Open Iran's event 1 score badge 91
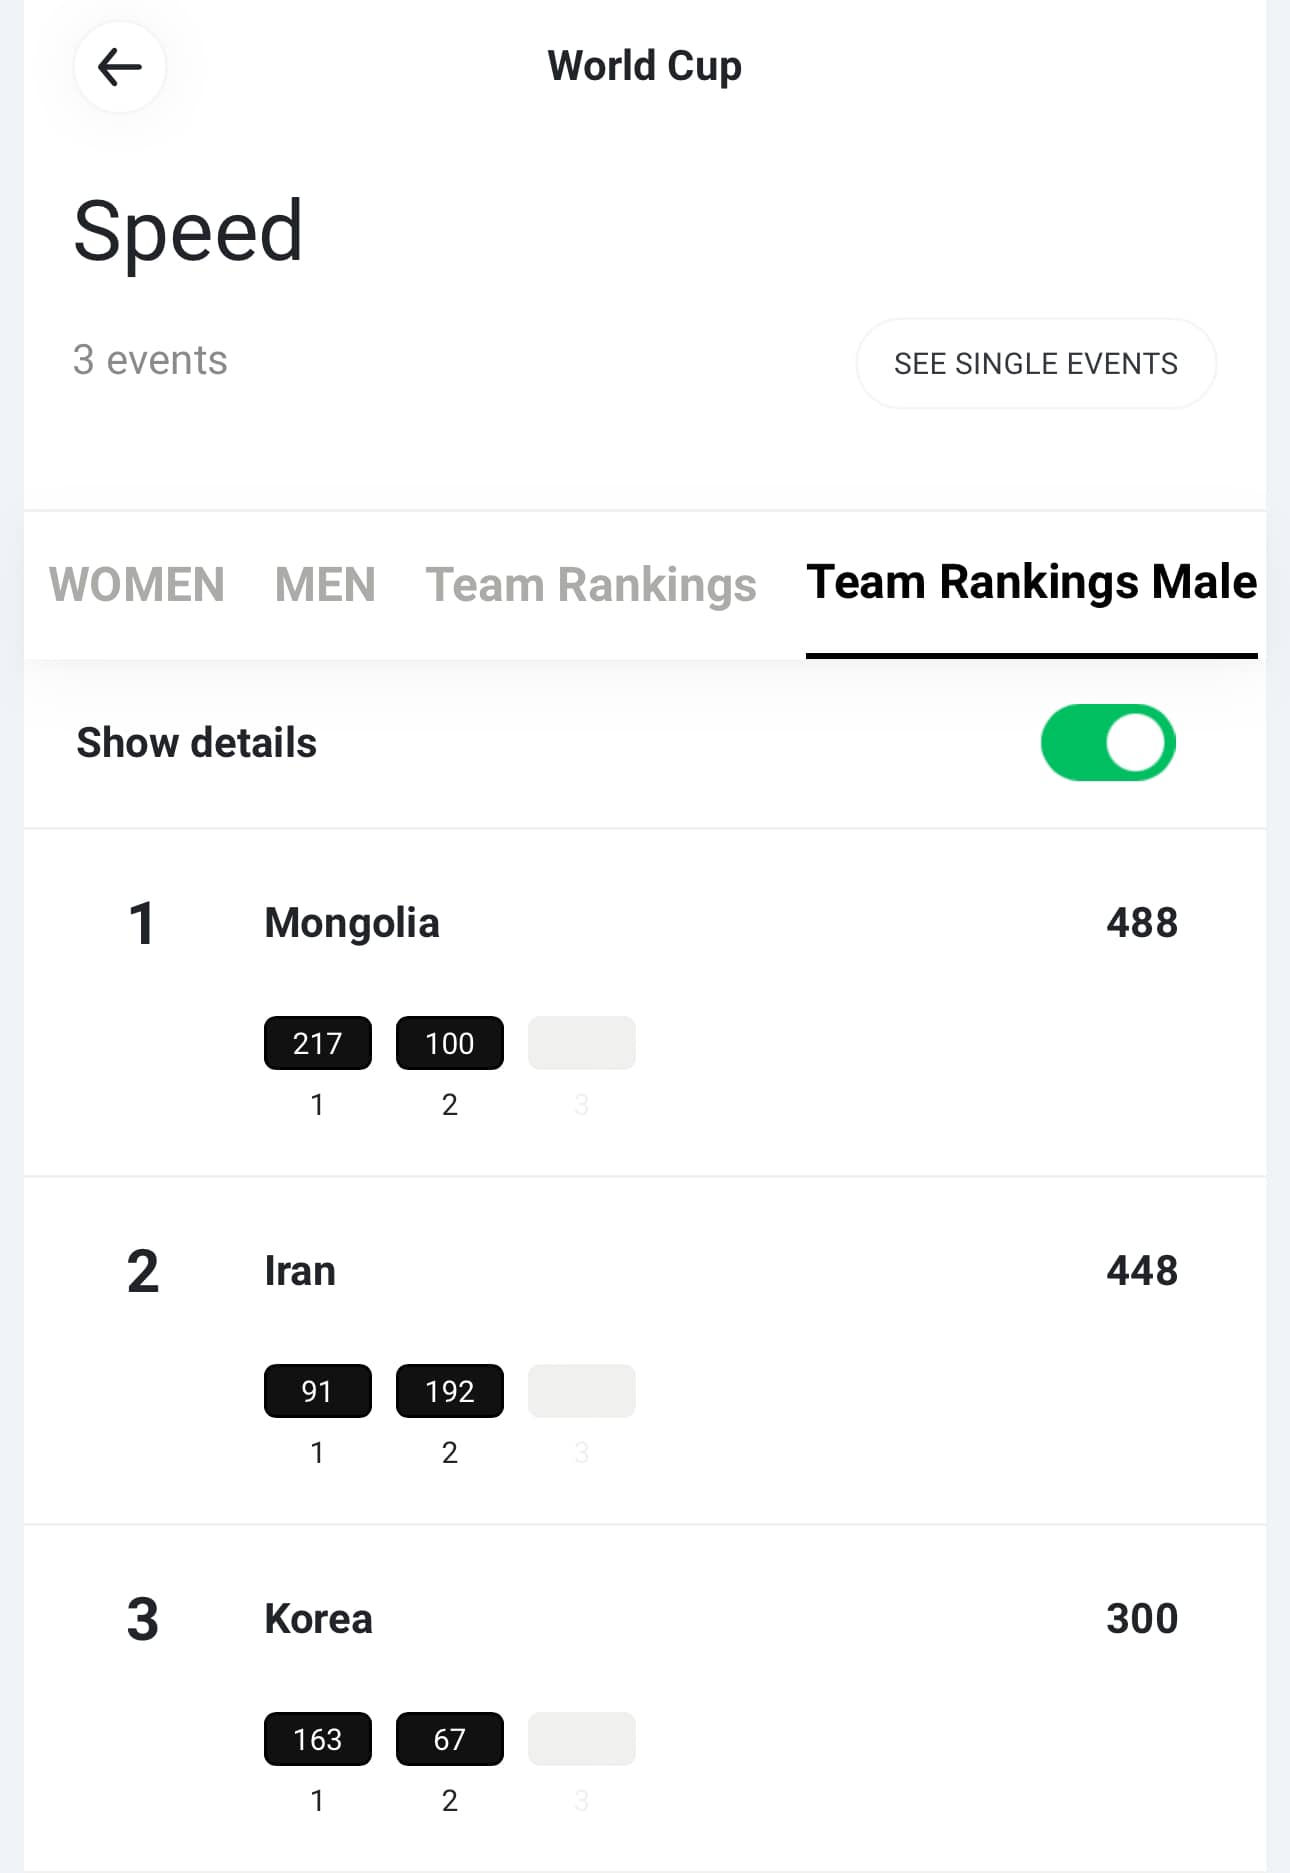 (x=318, y=1391)
